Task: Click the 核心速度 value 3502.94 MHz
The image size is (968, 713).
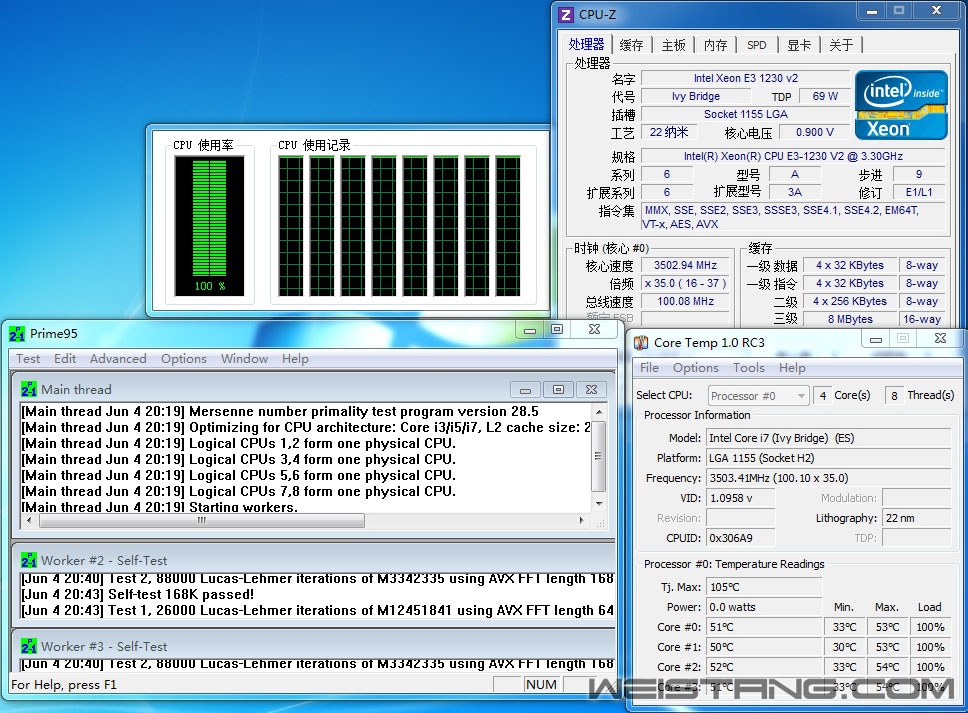Action: point(685,265)
